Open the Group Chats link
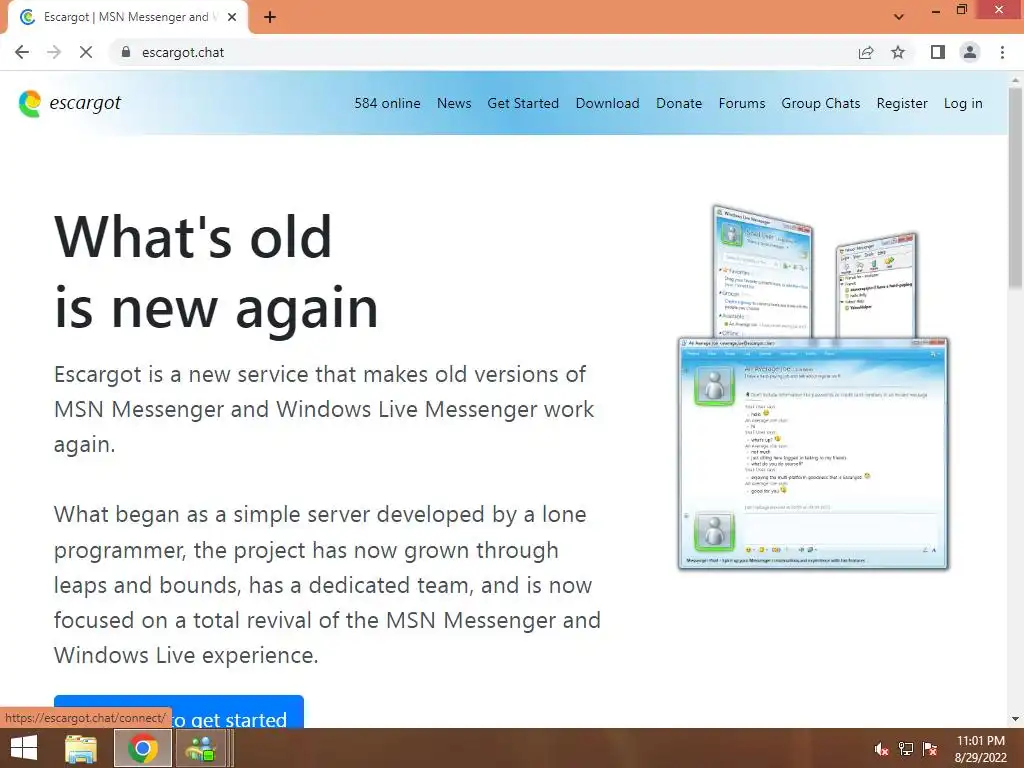 coord(821,103)
